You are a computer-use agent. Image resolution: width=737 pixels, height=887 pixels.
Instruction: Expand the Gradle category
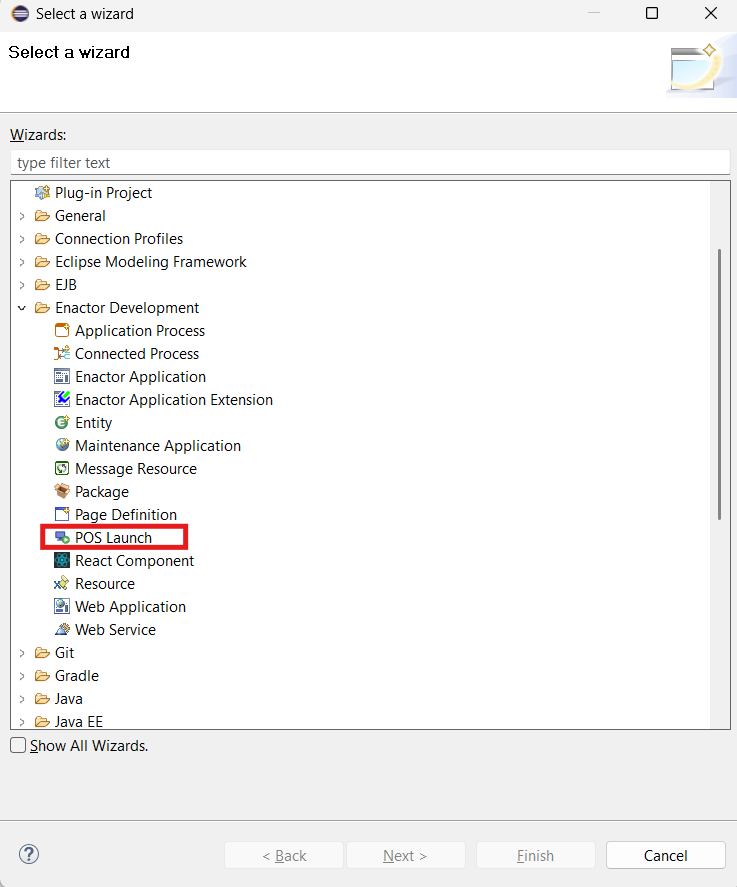tap(22, 676)
